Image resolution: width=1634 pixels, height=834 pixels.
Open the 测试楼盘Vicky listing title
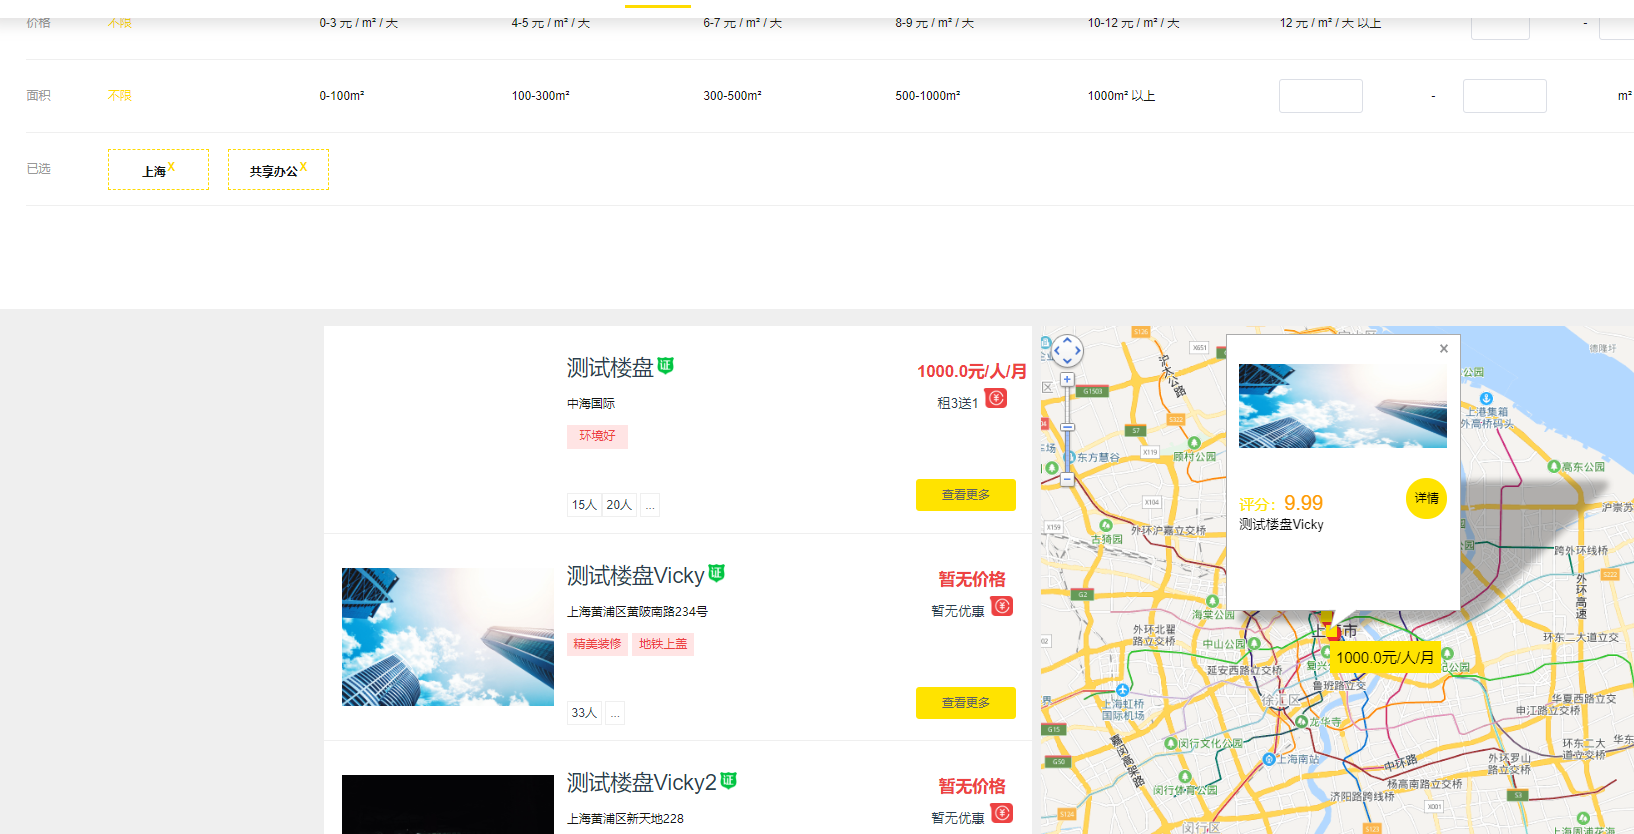tap(636, 576)
